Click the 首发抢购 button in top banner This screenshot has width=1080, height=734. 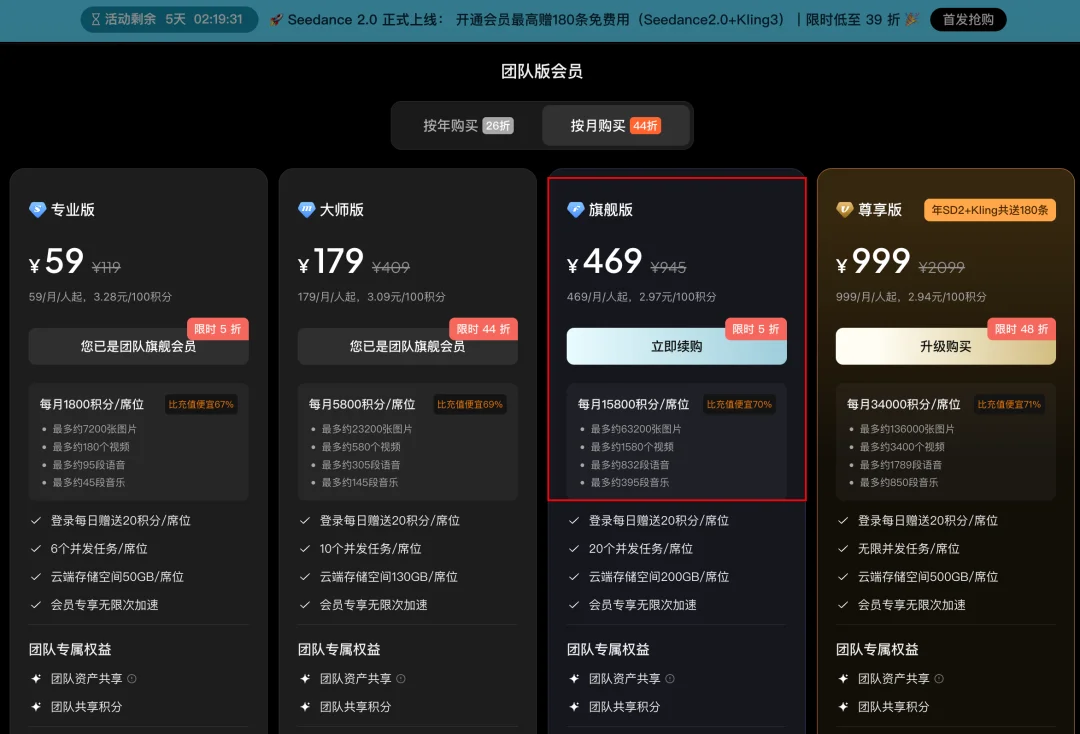coord(967,18)
